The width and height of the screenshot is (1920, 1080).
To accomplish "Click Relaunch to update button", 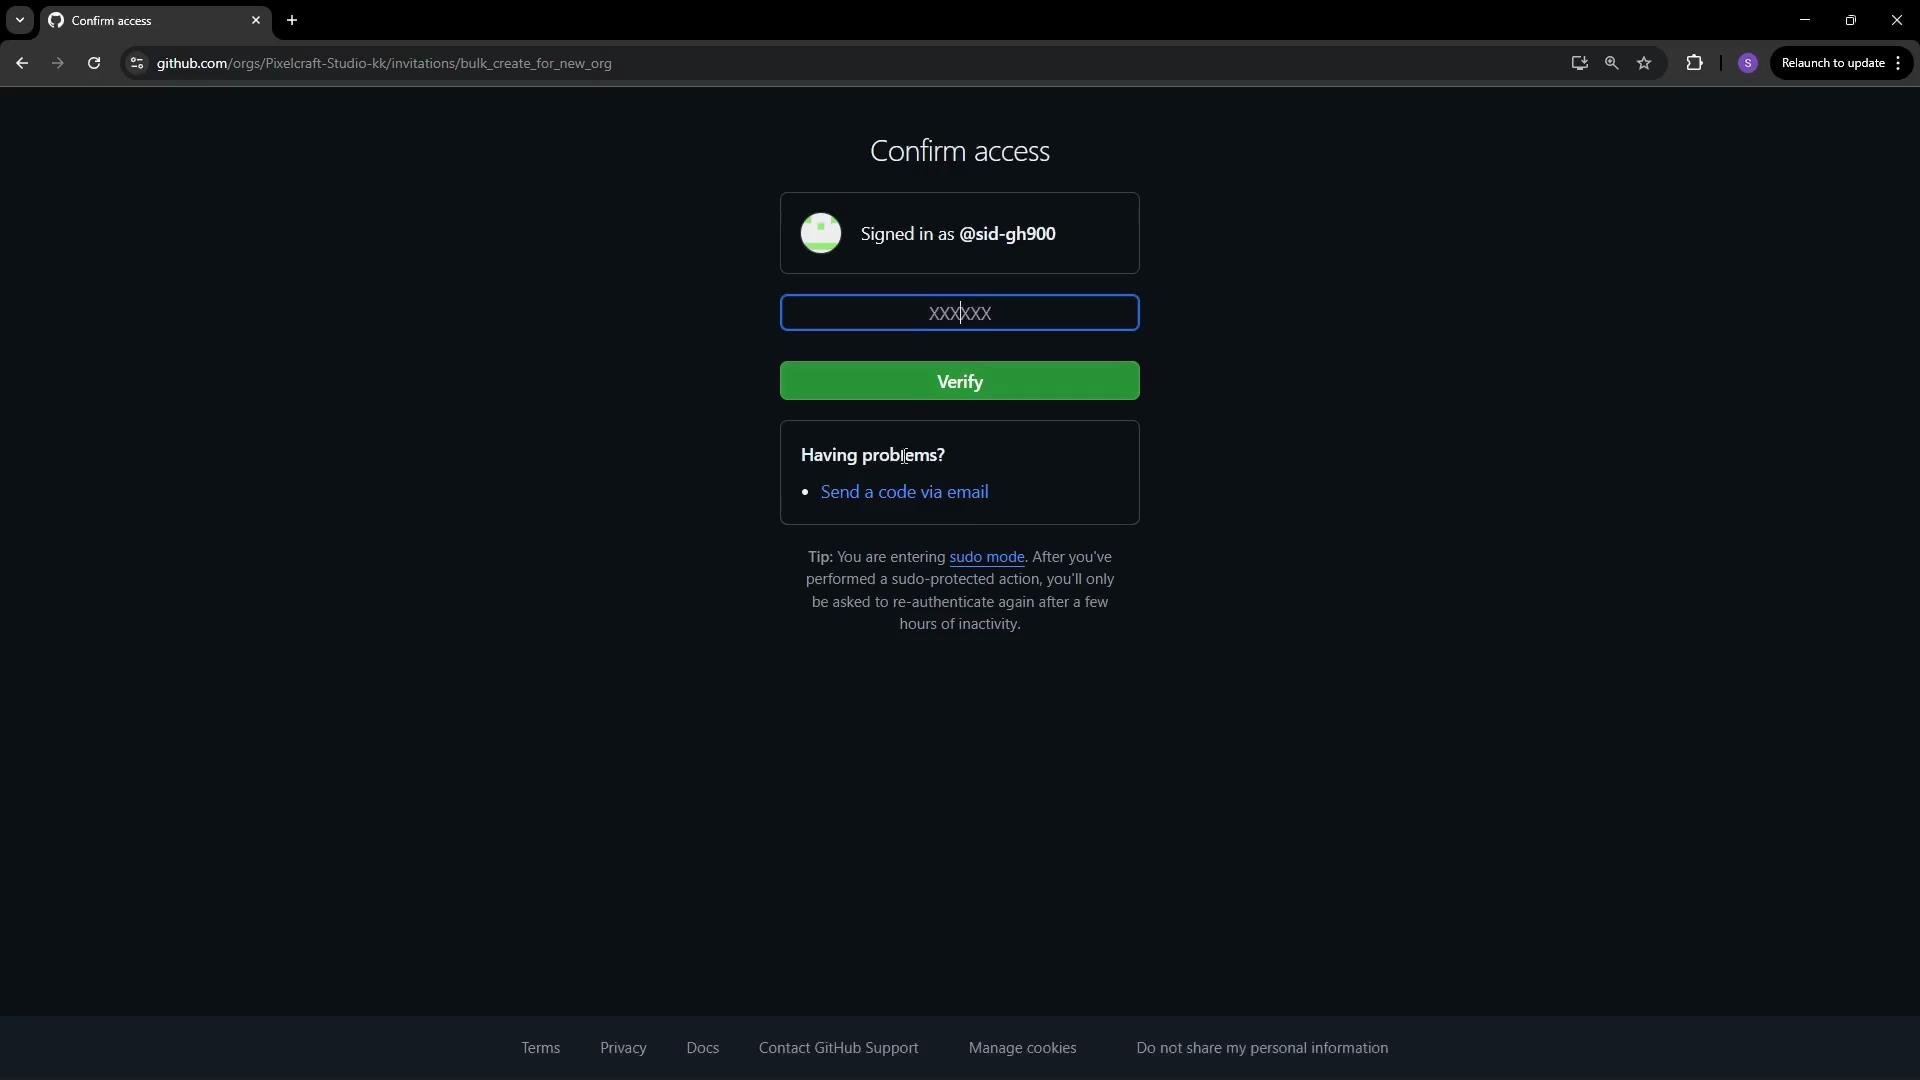I will tap(1833, 63).
